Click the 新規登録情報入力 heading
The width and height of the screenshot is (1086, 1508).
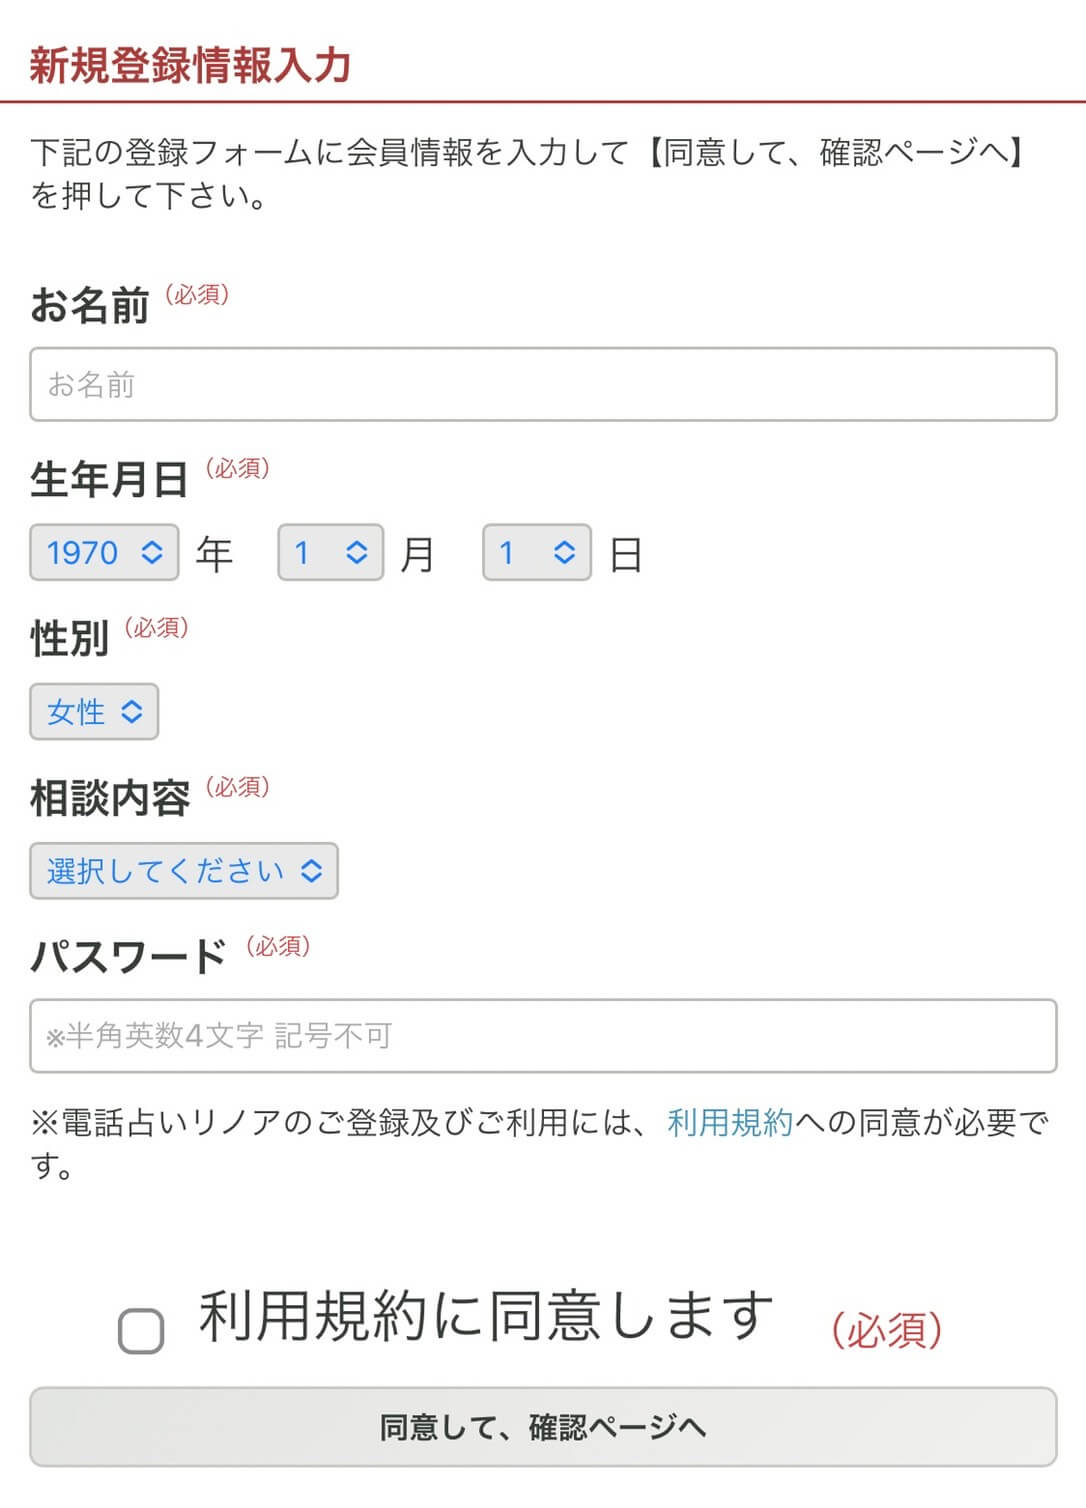(x=190, y=66)
